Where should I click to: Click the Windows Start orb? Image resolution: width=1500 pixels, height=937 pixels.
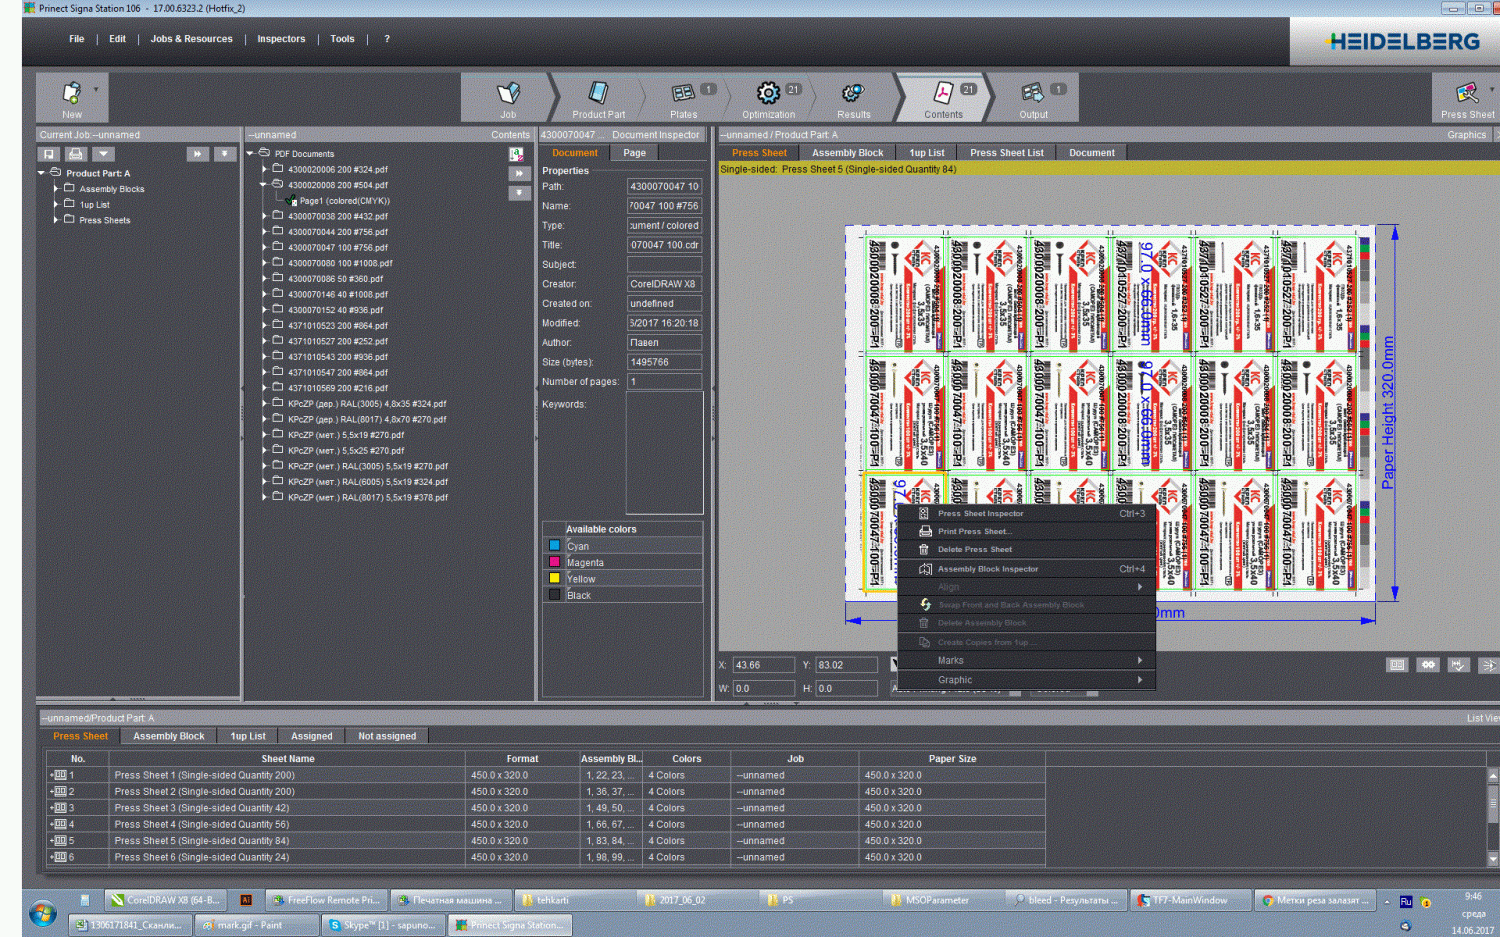point(42,913)
